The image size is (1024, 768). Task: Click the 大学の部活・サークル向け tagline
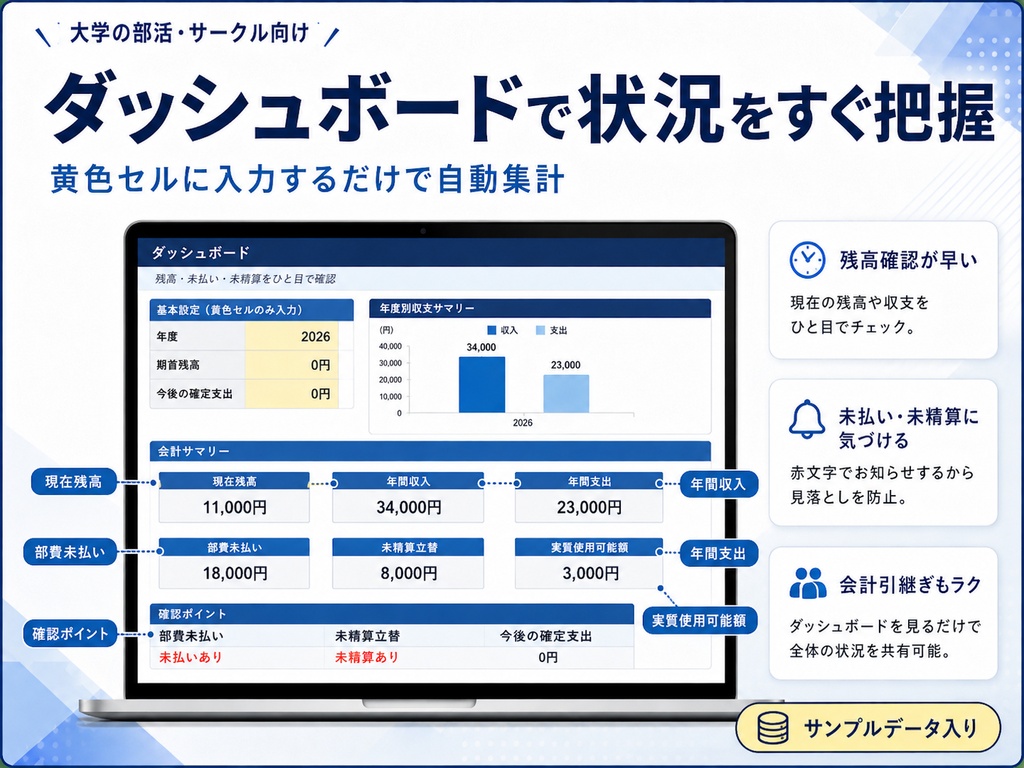pyautogui.click(x=189, y=33)
